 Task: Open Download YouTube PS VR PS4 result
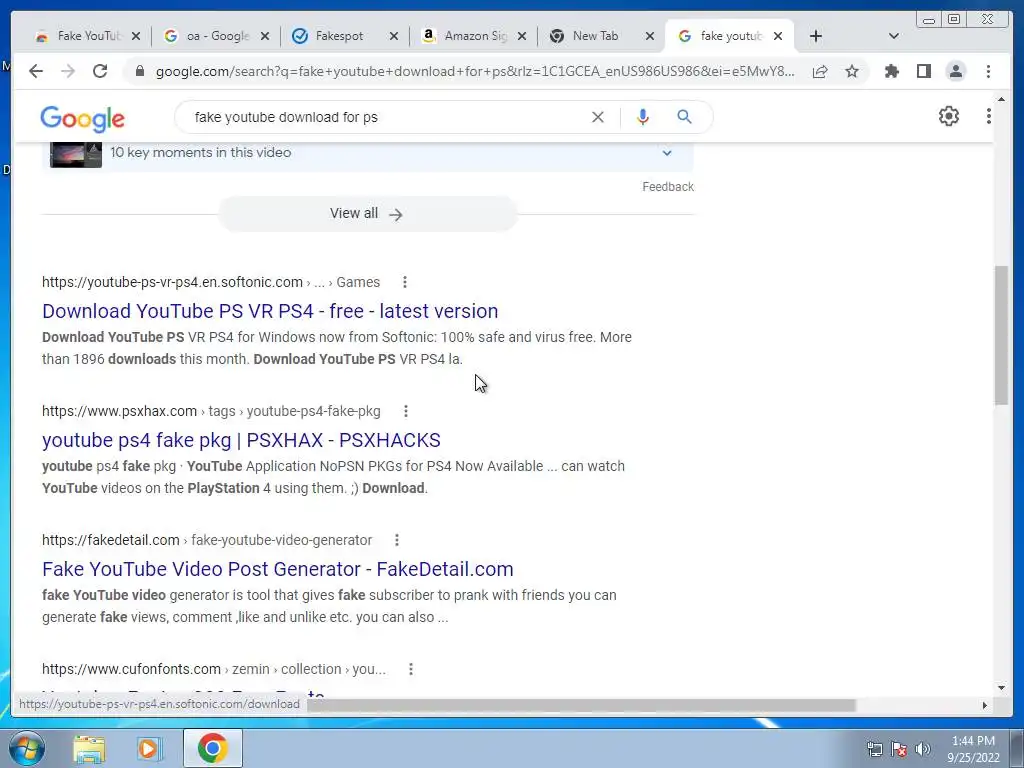click(270, 311)
